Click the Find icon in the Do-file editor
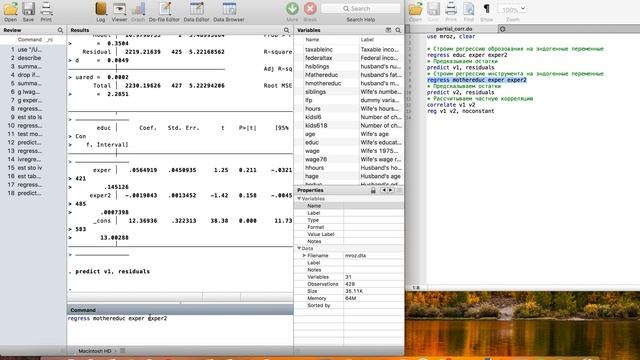 pos(469,9)
